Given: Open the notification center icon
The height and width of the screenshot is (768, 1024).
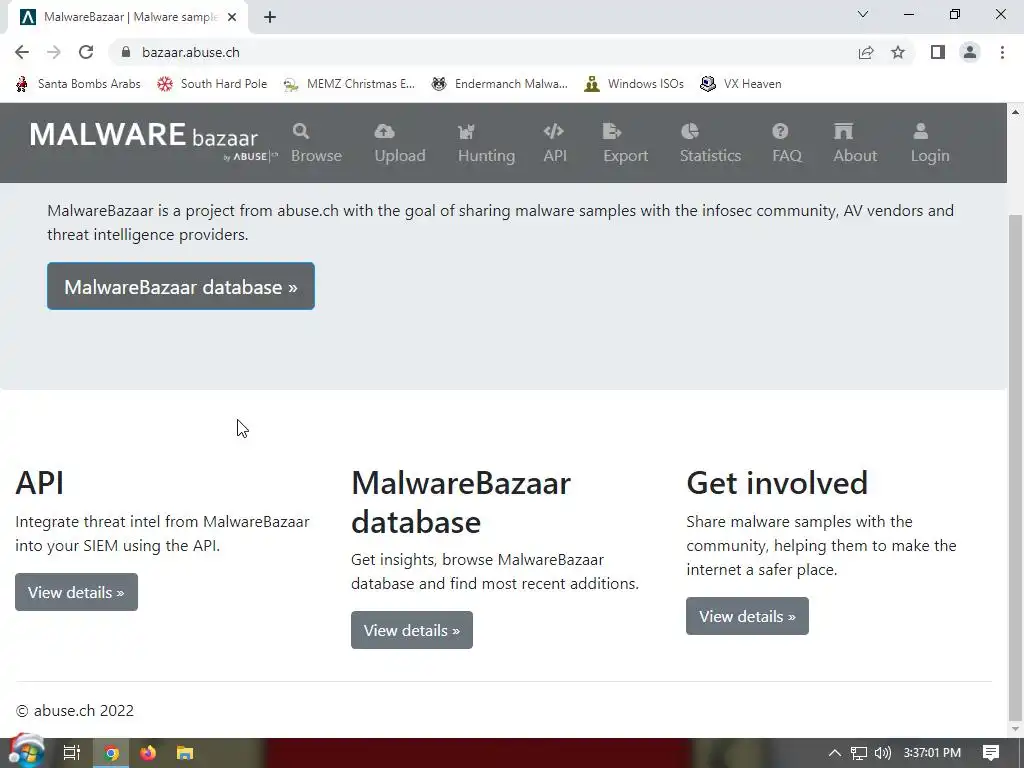Looking at the screenshot, I should [991, 753].
